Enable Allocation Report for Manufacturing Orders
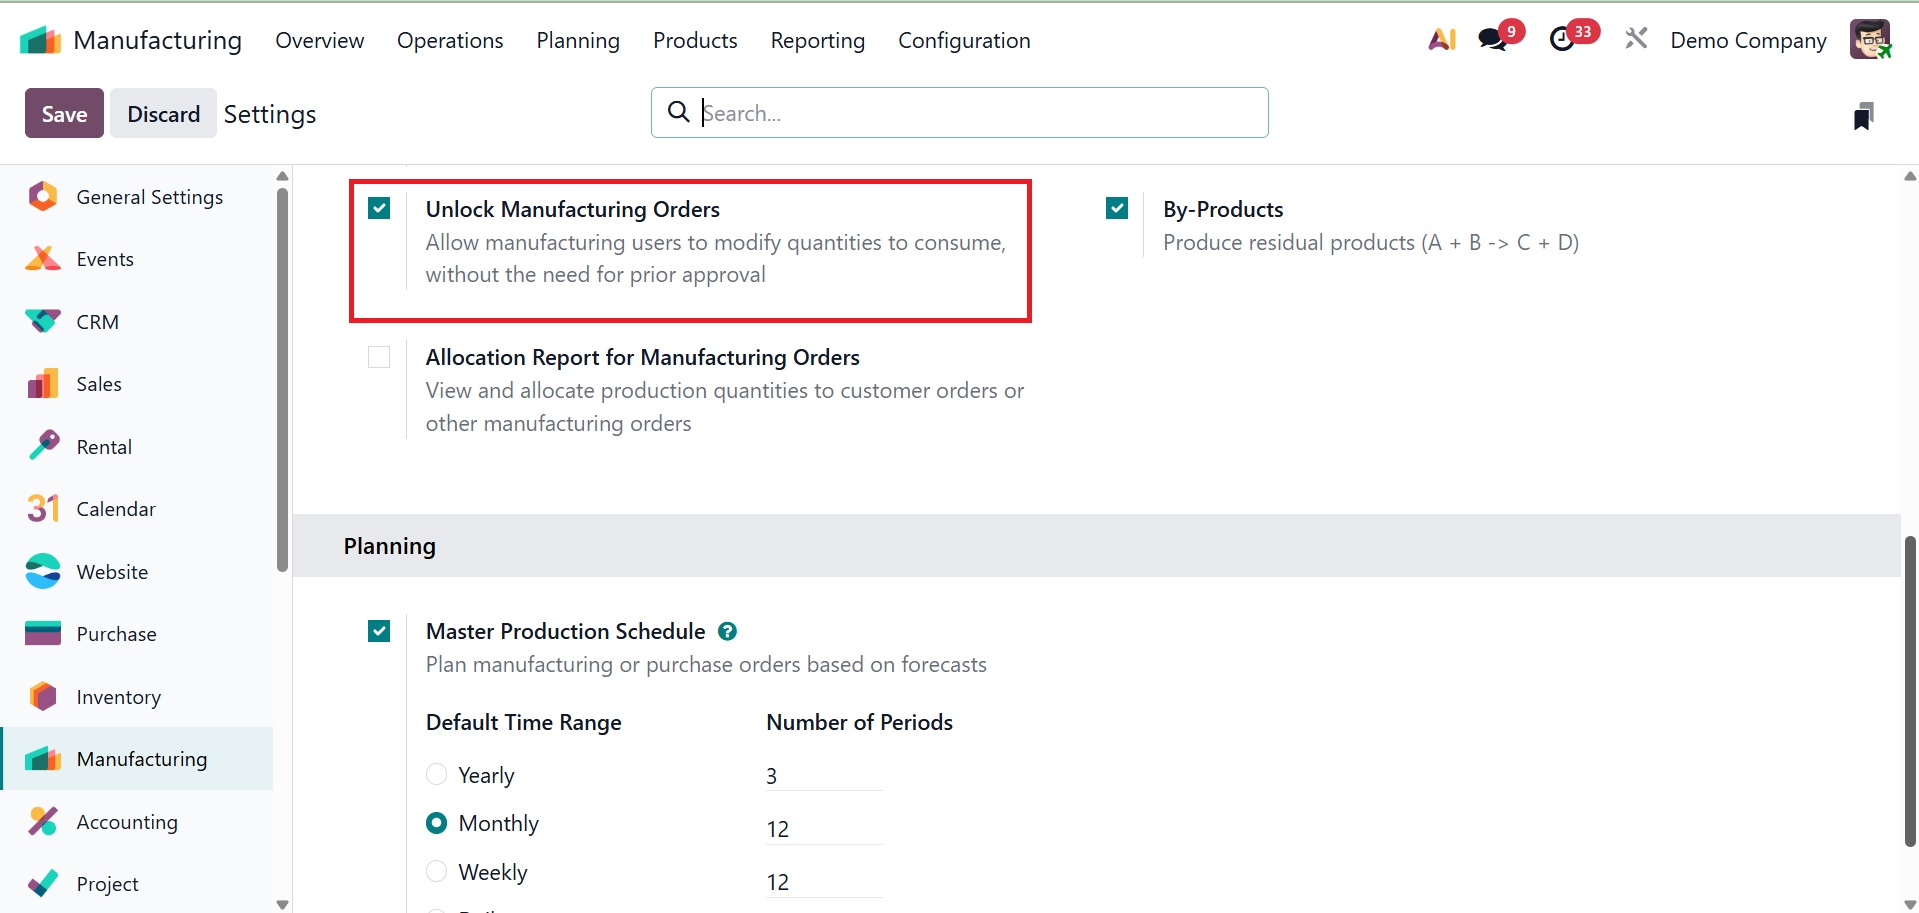 379,357
